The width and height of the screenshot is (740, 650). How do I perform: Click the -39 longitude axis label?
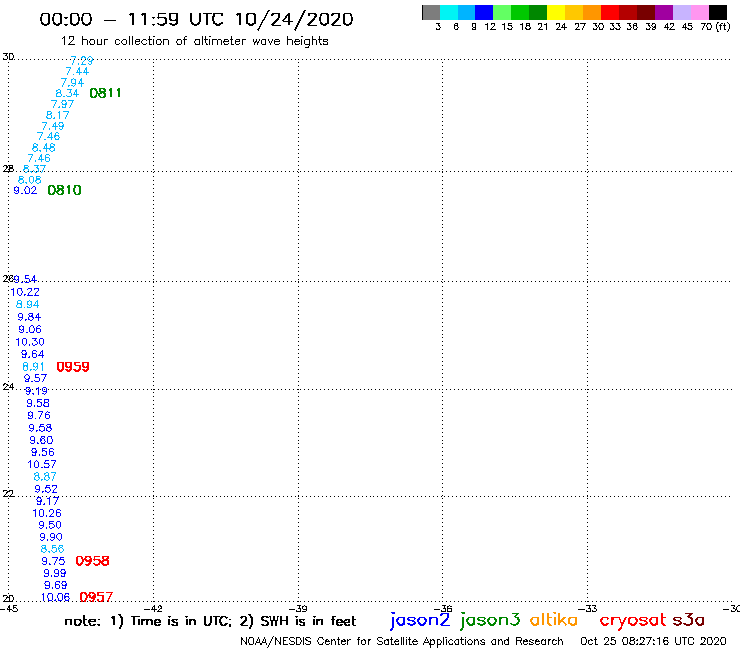click(298, 609)
